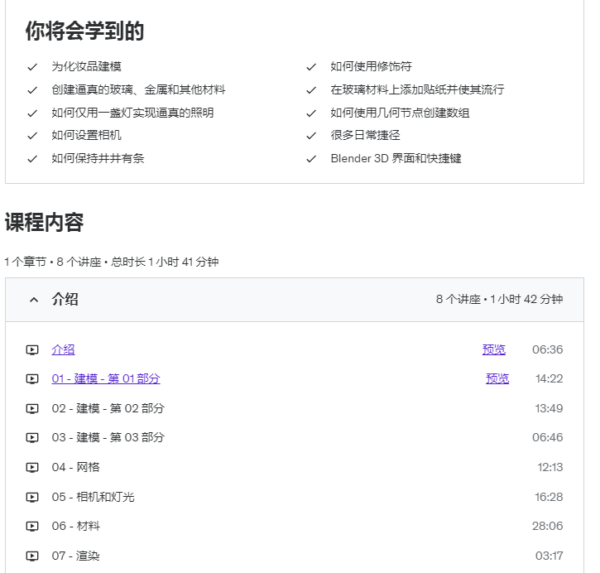Click duration 12:13
The height and width of the screenshot is (573, 600).
click(x=550, y=467)
